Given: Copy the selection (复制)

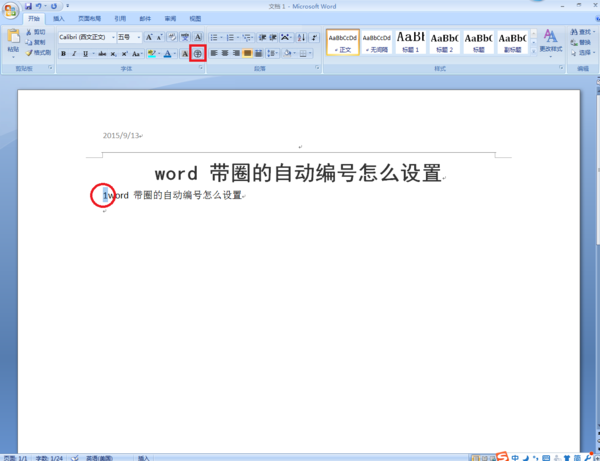Looking at the screenshot, I should [35, 42].
